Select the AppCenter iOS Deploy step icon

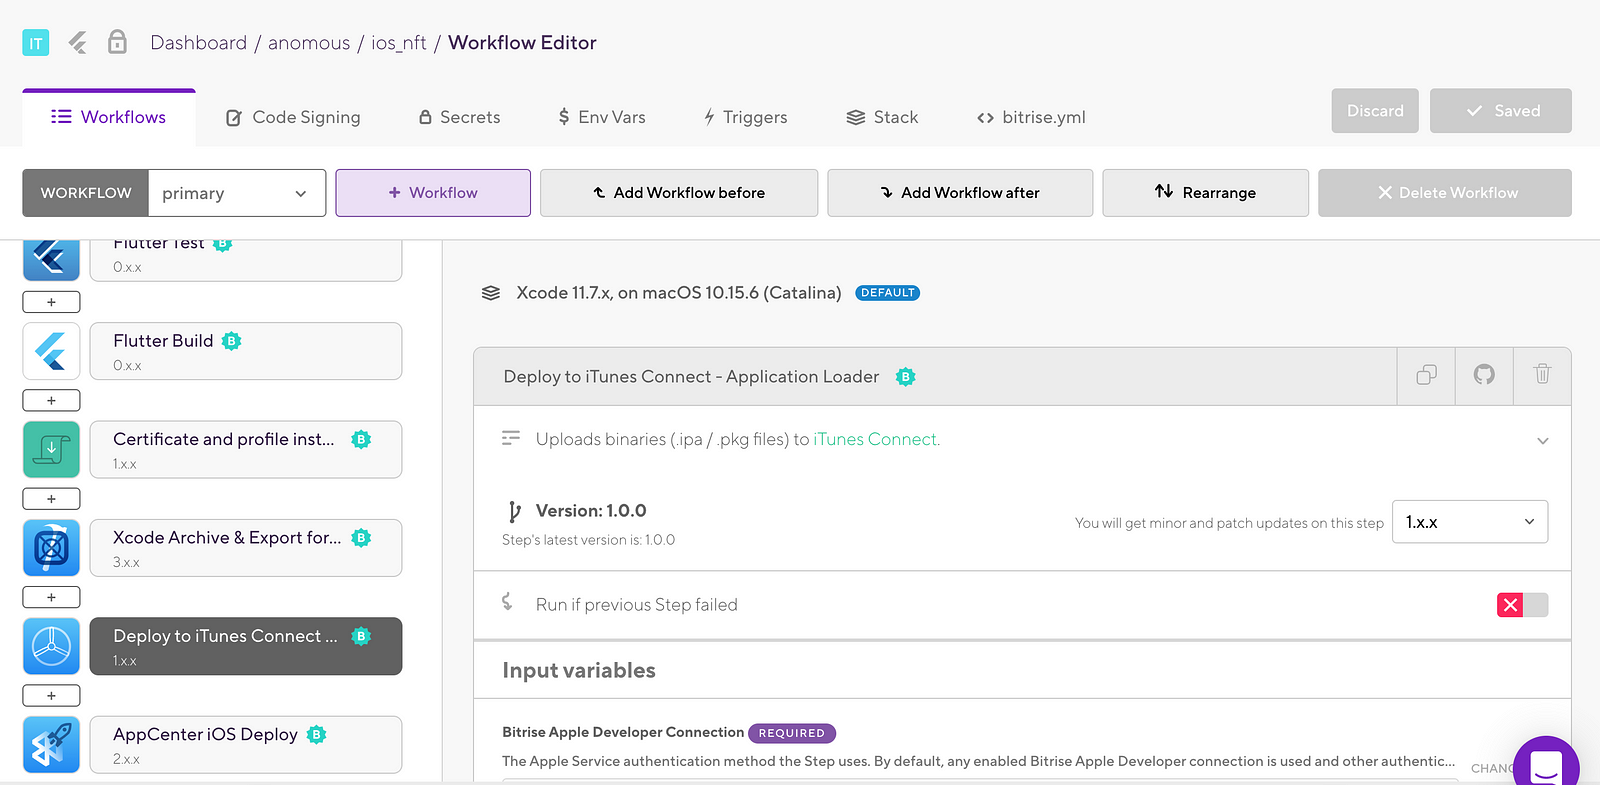51,745
